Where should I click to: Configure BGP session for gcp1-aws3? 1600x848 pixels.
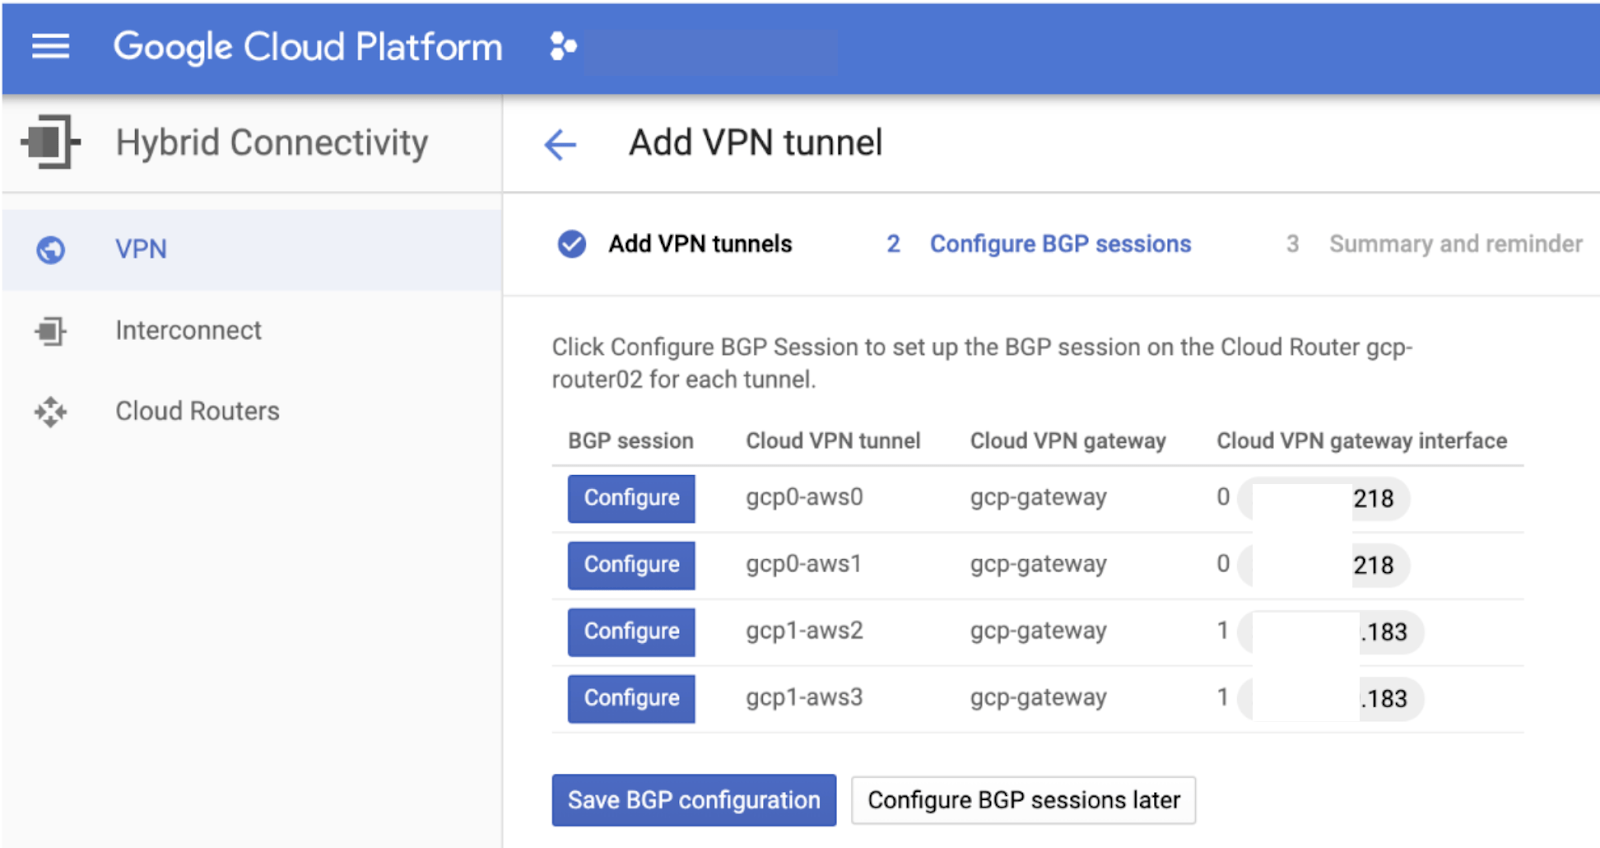tap(631, 699)
